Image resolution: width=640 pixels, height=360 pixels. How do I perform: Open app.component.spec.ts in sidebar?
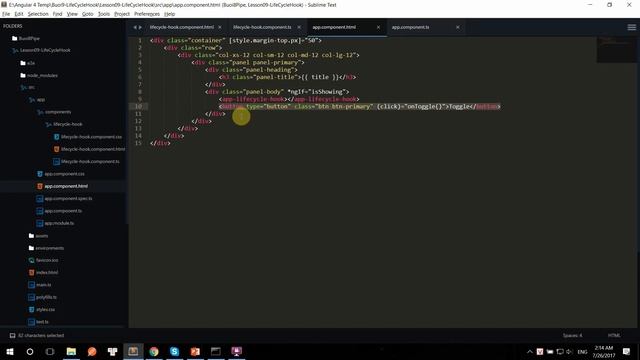pos(68,199)
